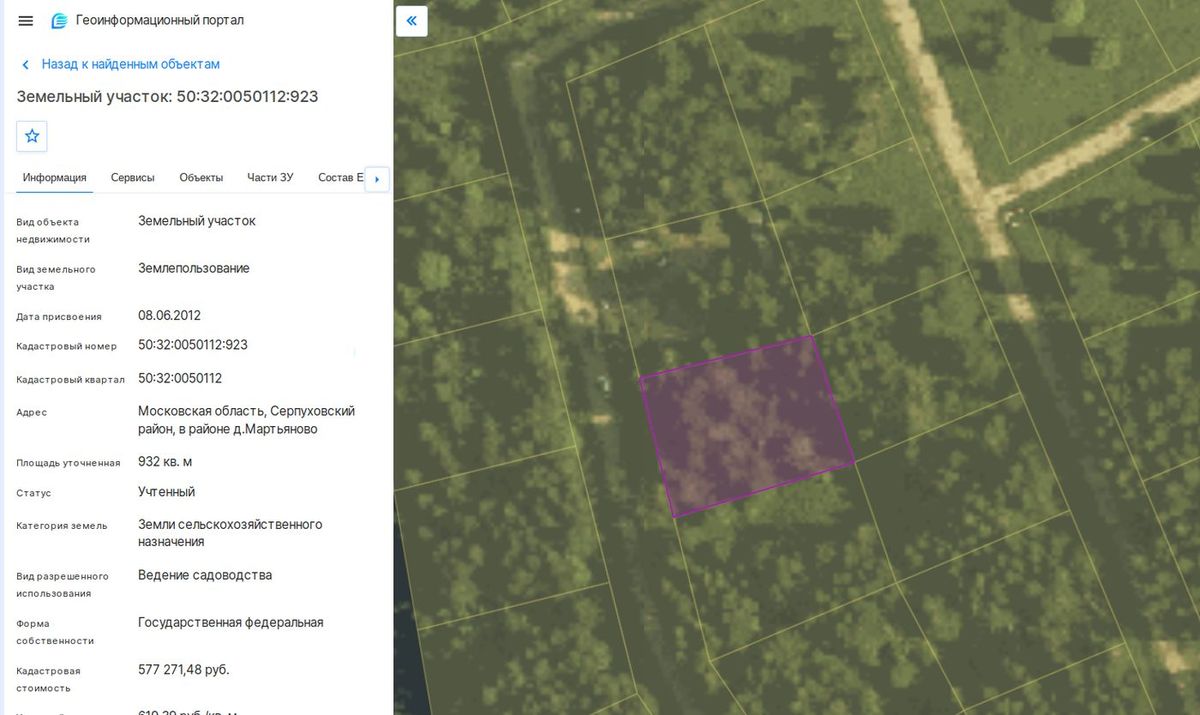Collapse the side panel with double-chevron button

[411, 21]
